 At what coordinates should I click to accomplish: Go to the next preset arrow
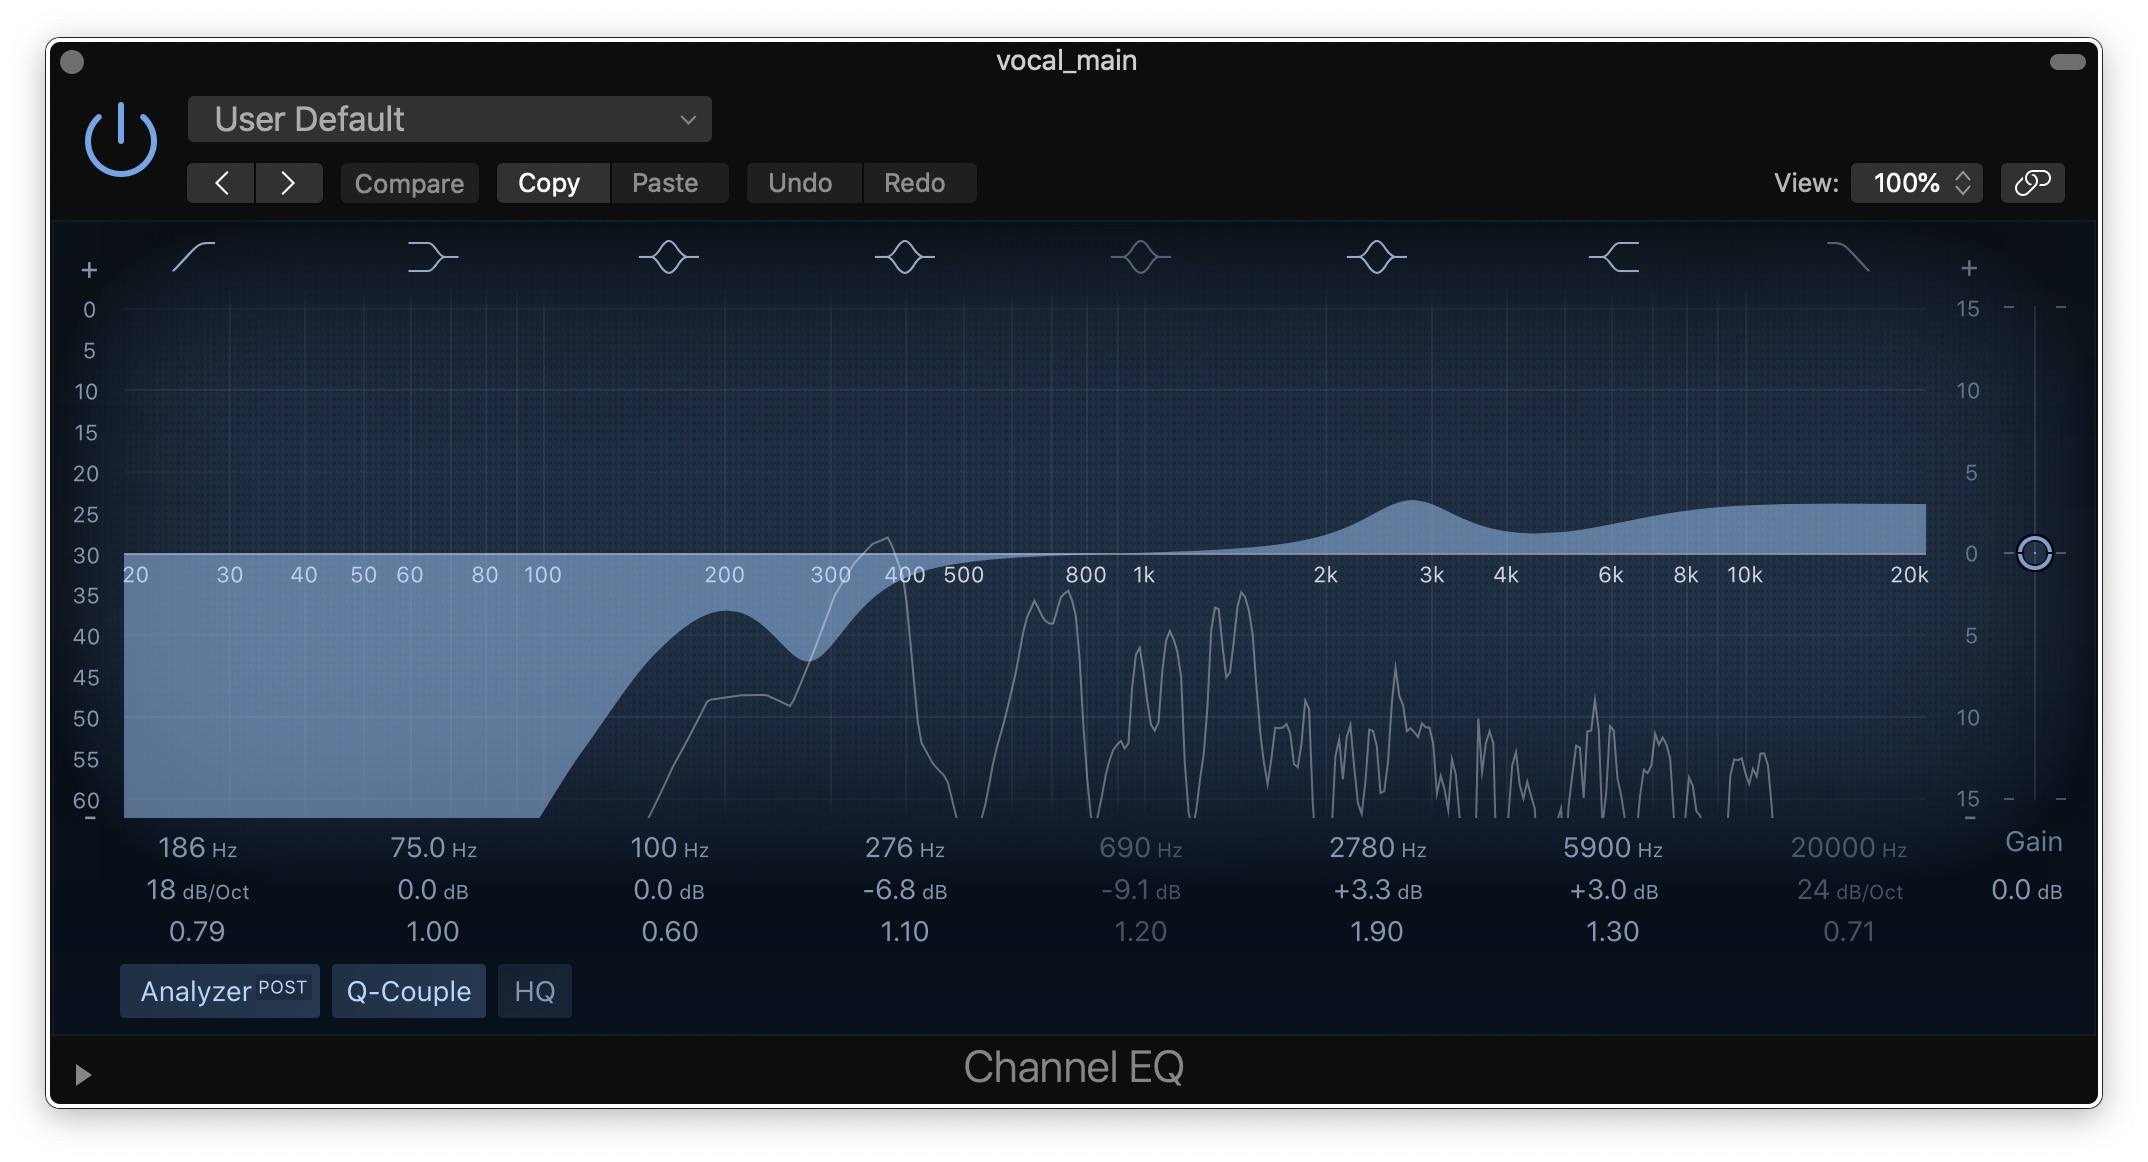(288, 183)
